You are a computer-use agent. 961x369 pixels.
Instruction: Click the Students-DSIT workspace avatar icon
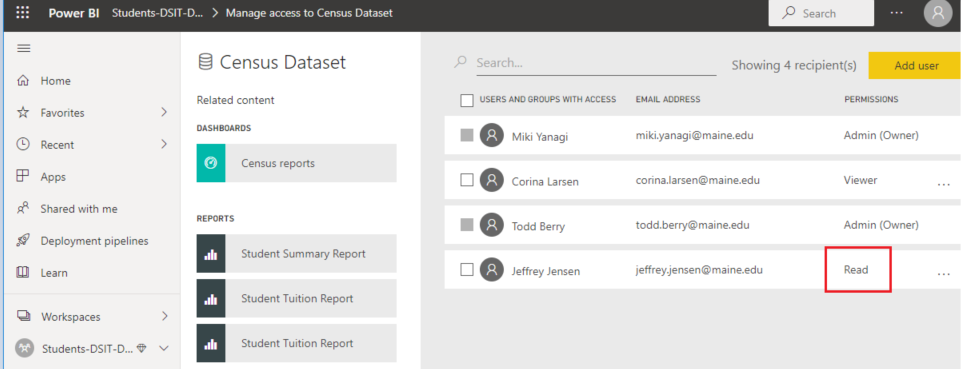[x=25, y=348]
